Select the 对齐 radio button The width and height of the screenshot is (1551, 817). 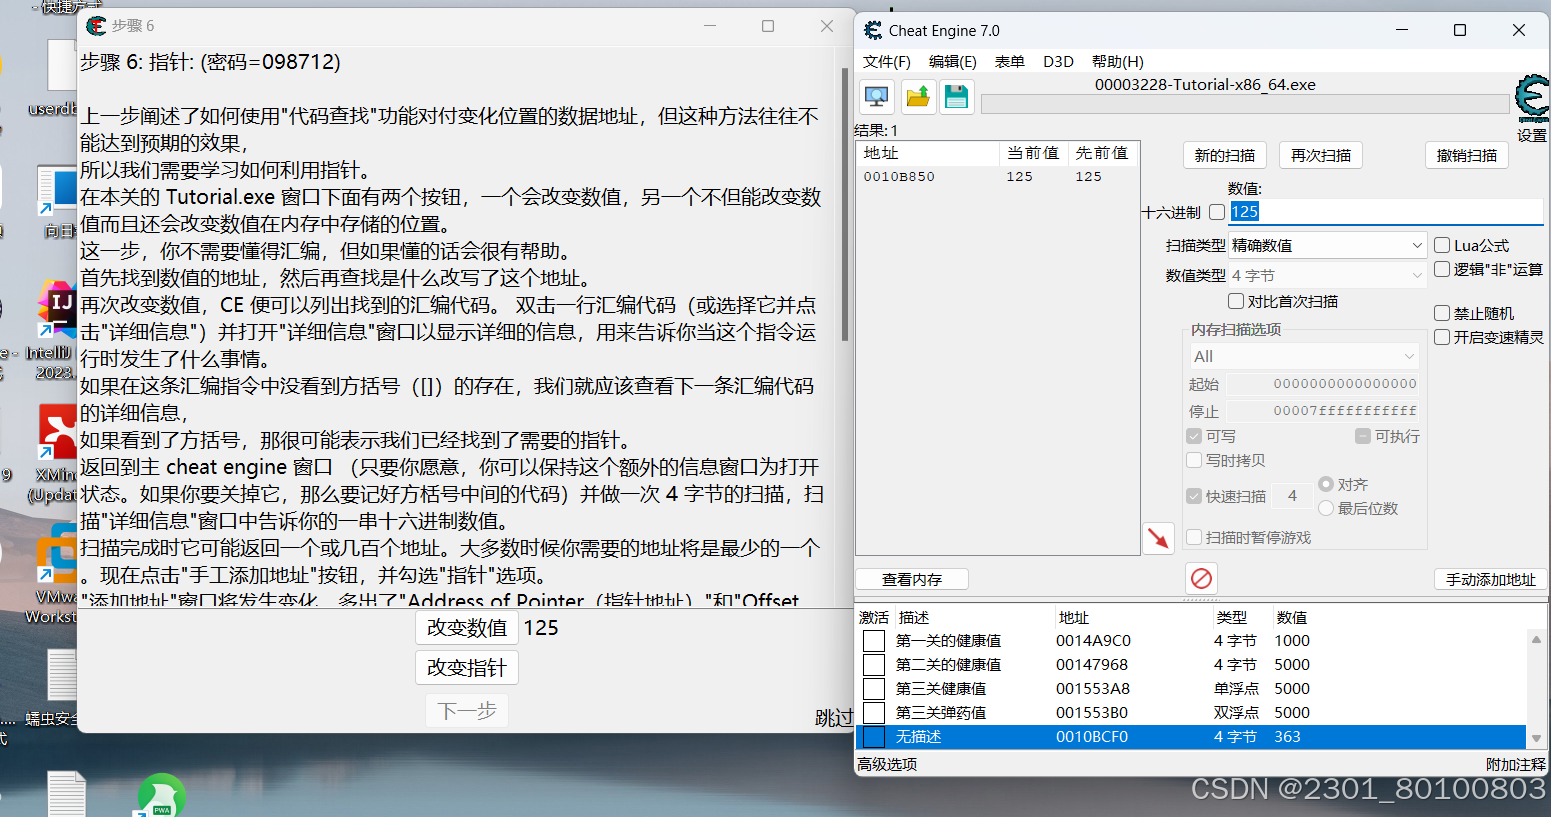1326,484
